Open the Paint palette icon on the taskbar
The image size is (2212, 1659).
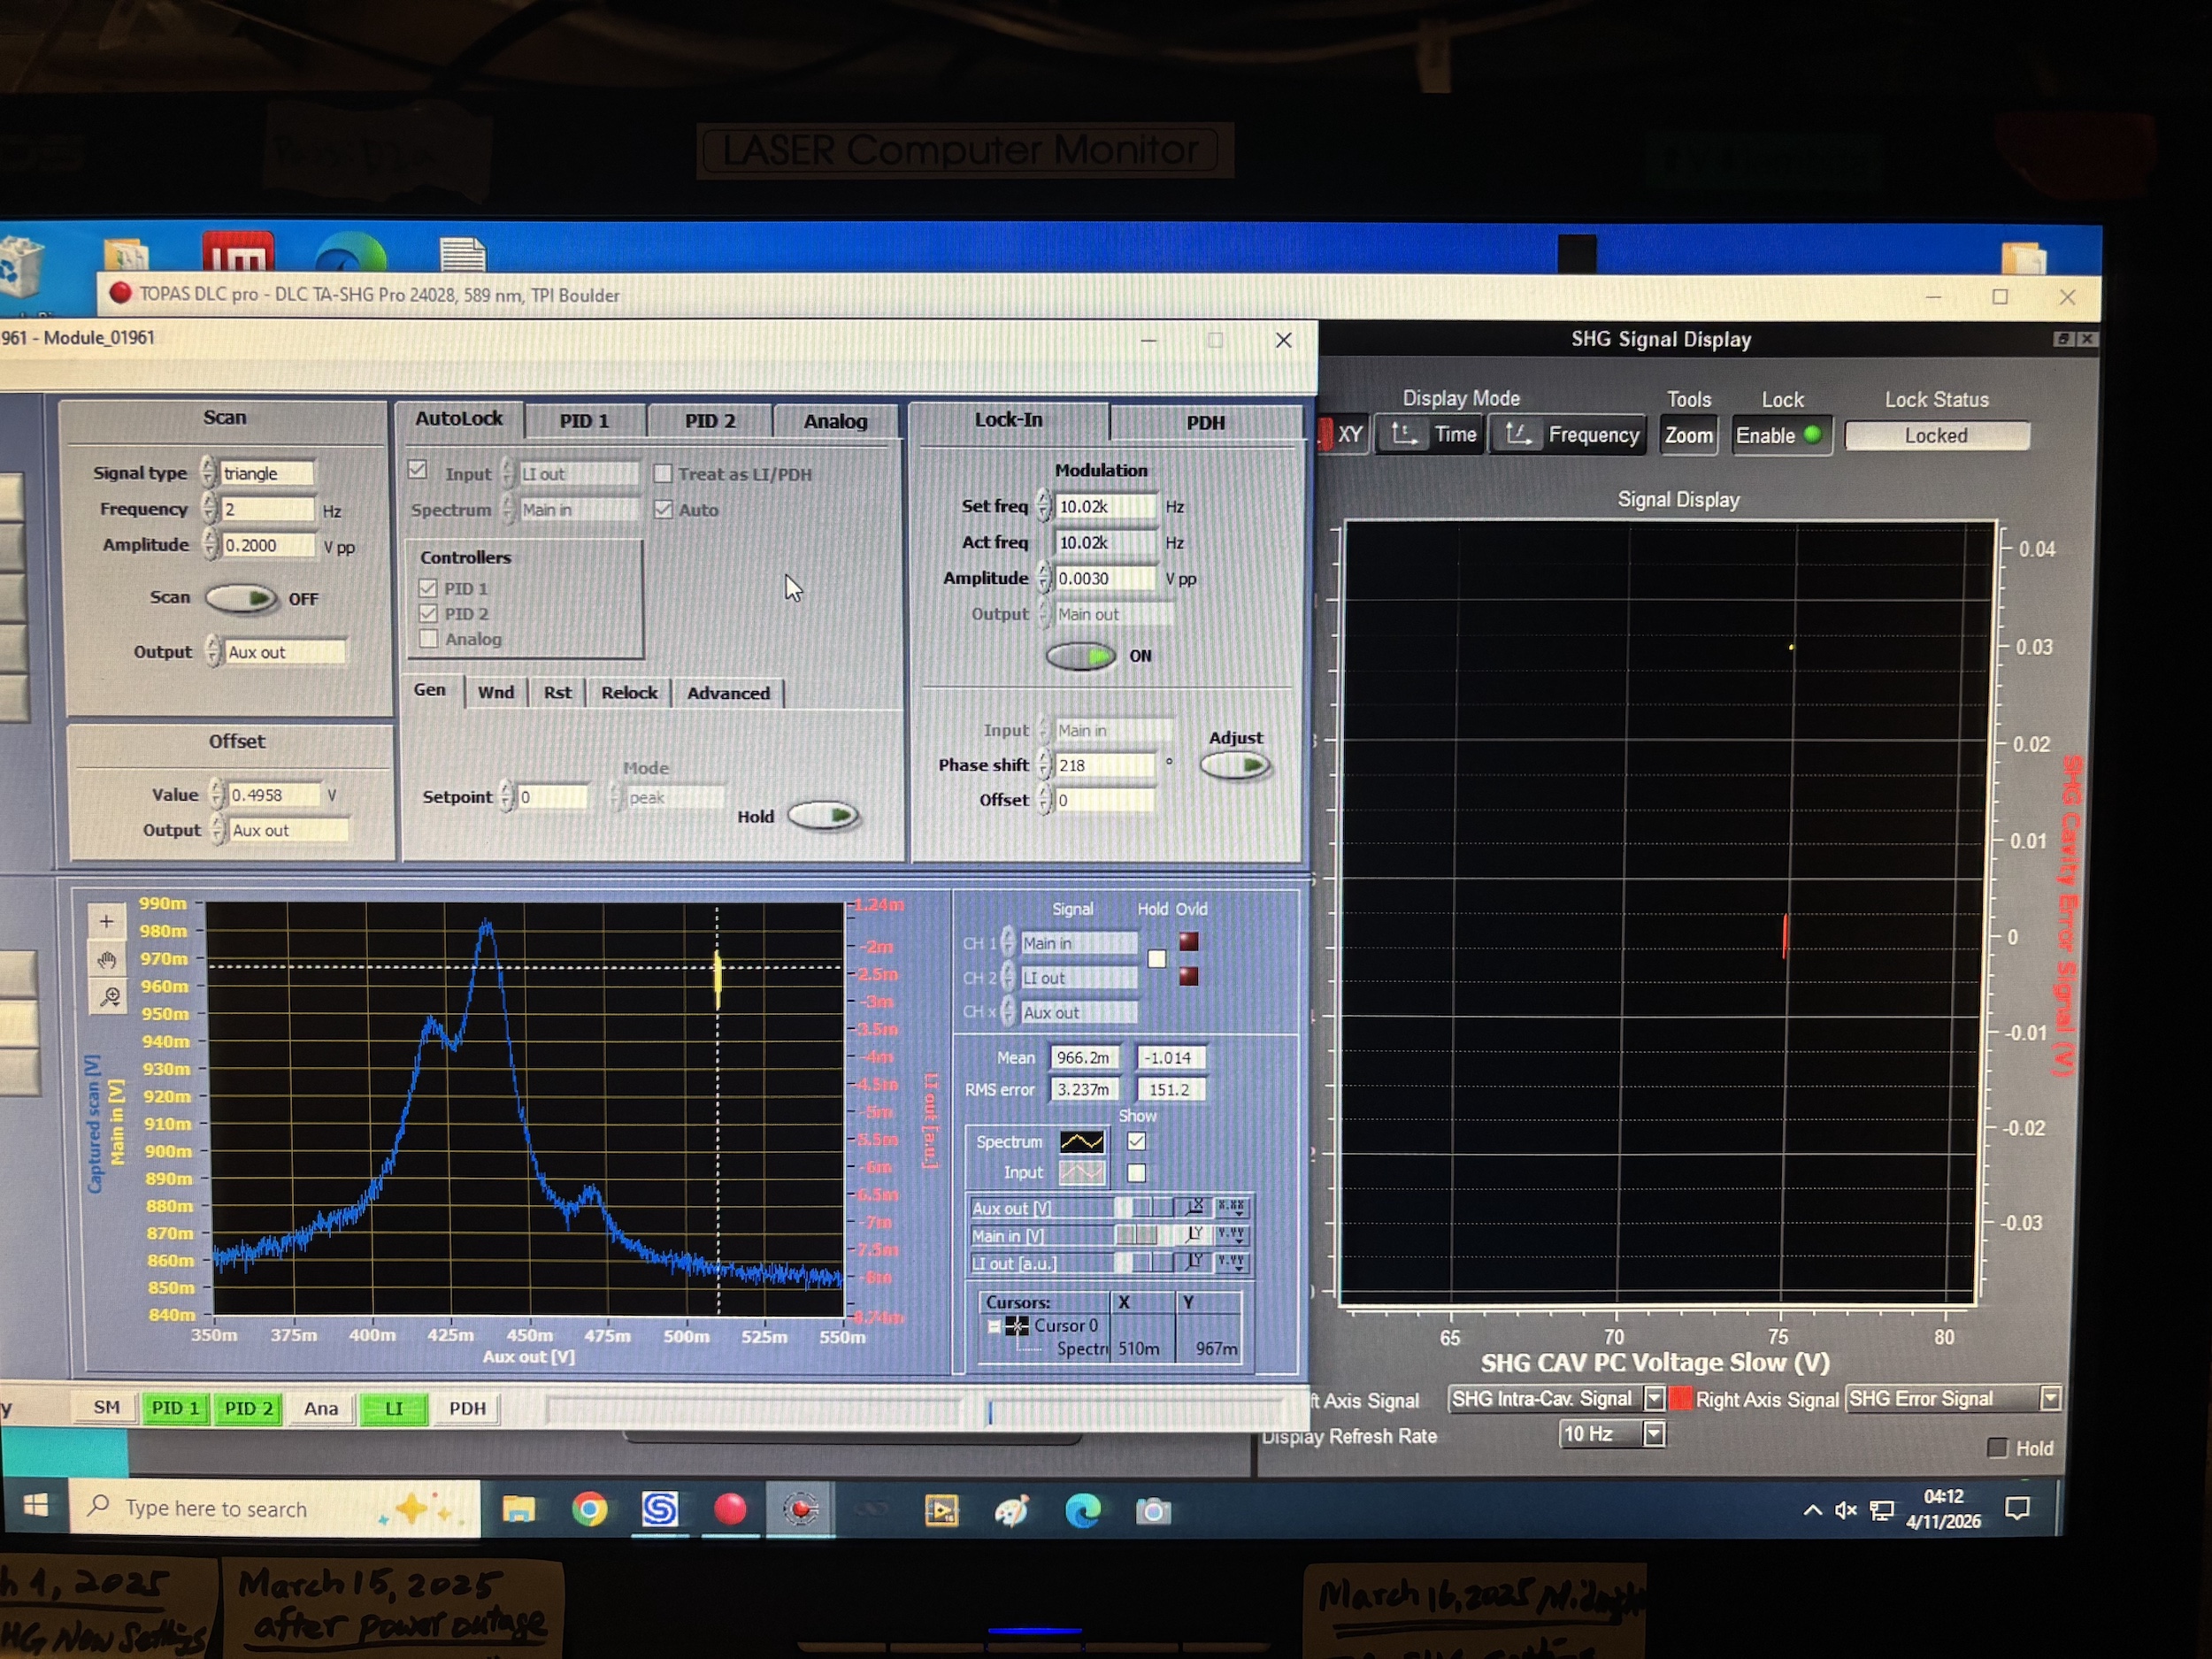(1012, 1511)
